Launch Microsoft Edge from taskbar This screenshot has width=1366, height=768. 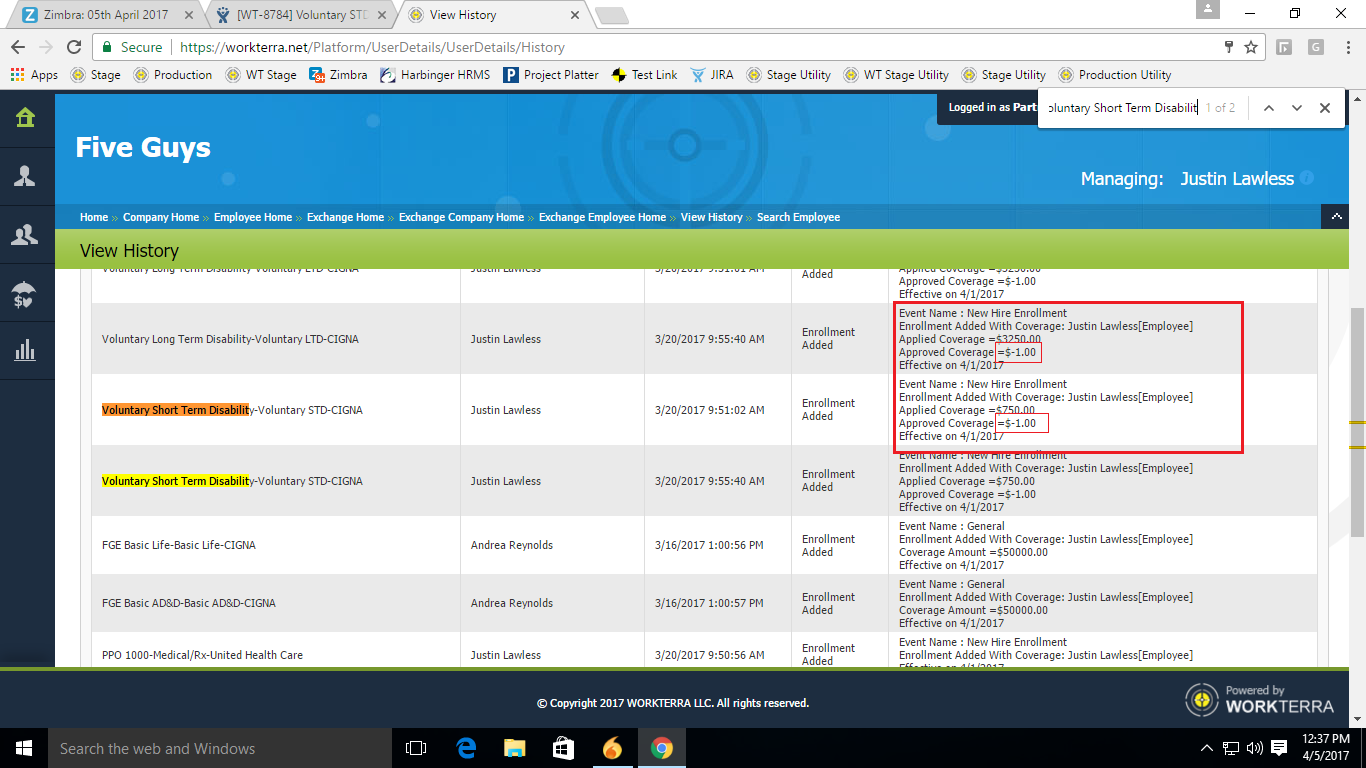pyautogui.click(x=466, y=748)
